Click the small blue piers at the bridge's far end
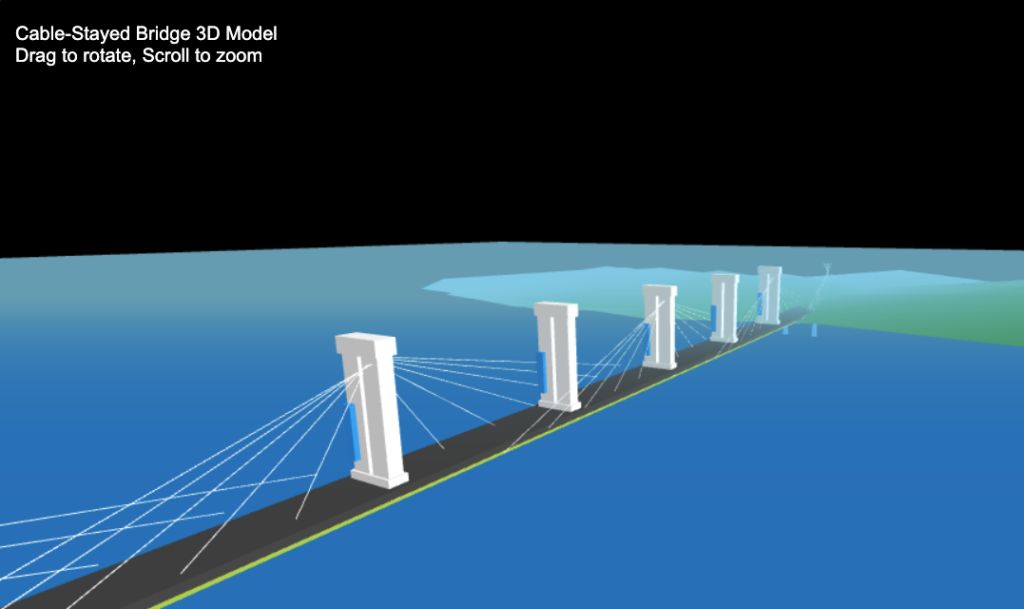The width and height of the screenshot is (1024, 609). (813, 329)
